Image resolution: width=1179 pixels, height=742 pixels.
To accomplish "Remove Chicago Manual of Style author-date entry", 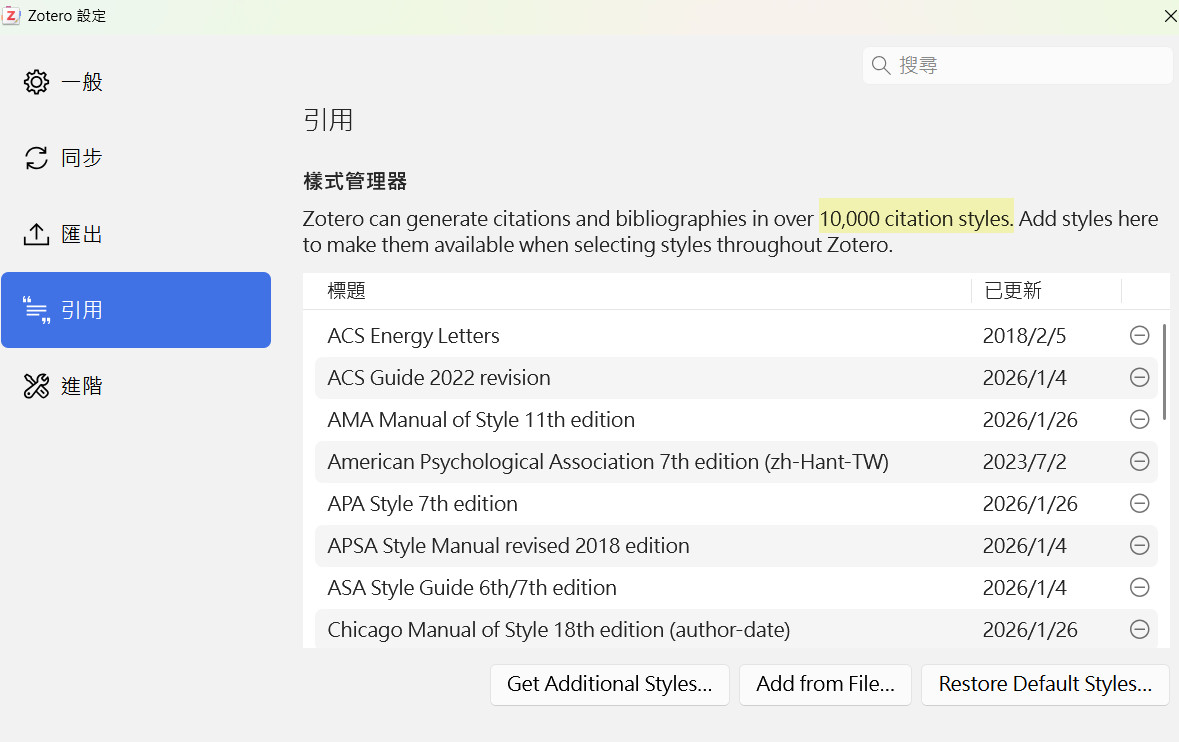I will click(1139, 630).
